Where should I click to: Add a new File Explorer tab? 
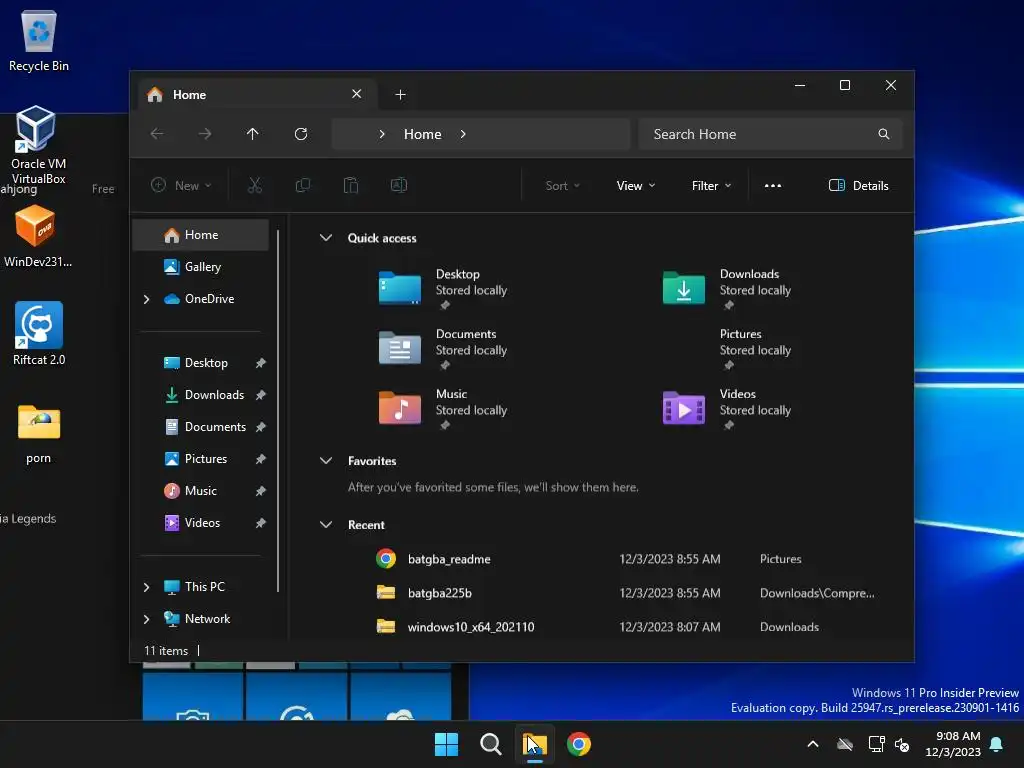click(x=400, y=95)
